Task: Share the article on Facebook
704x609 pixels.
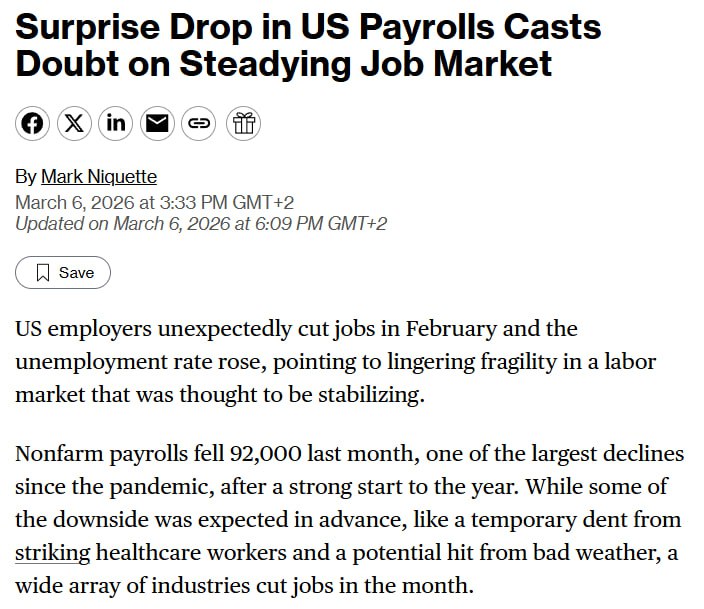Action: (32, 123)
